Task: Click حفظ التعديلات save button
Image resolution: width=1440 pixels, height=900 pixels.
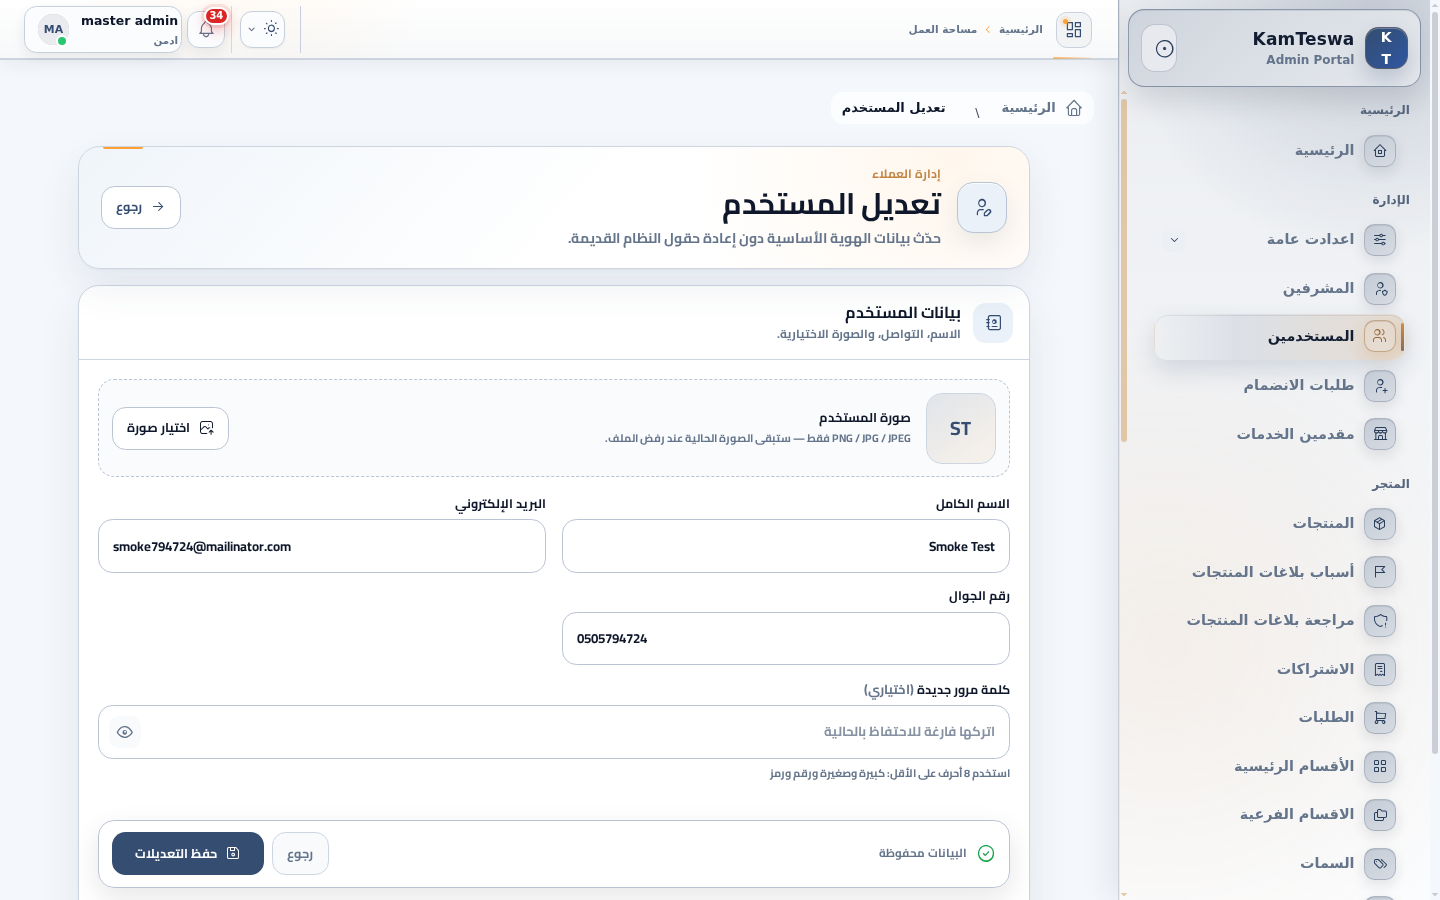Action: [188, 854]
